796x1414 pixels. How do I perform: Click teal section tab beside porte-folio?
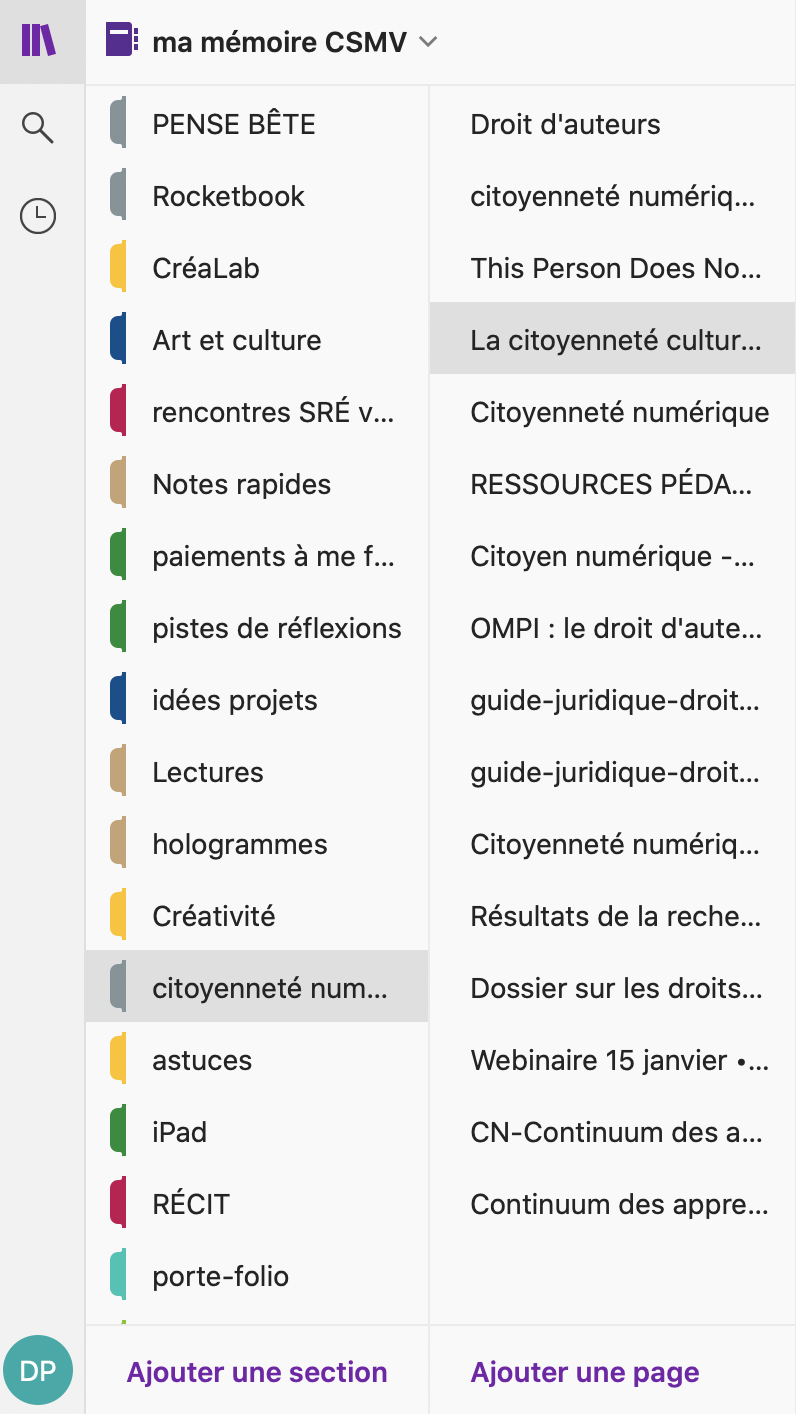point(118,1276)
